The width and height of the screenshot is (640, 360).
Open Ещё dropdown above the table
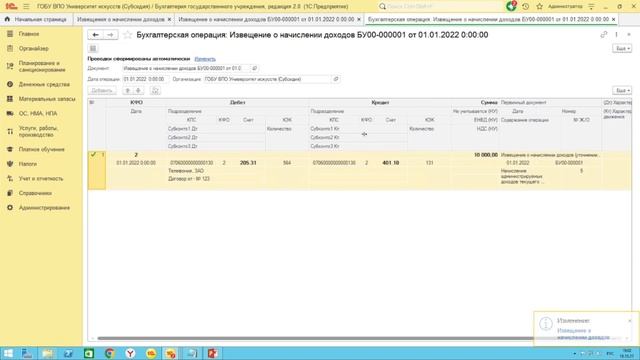tap(622, 90)
